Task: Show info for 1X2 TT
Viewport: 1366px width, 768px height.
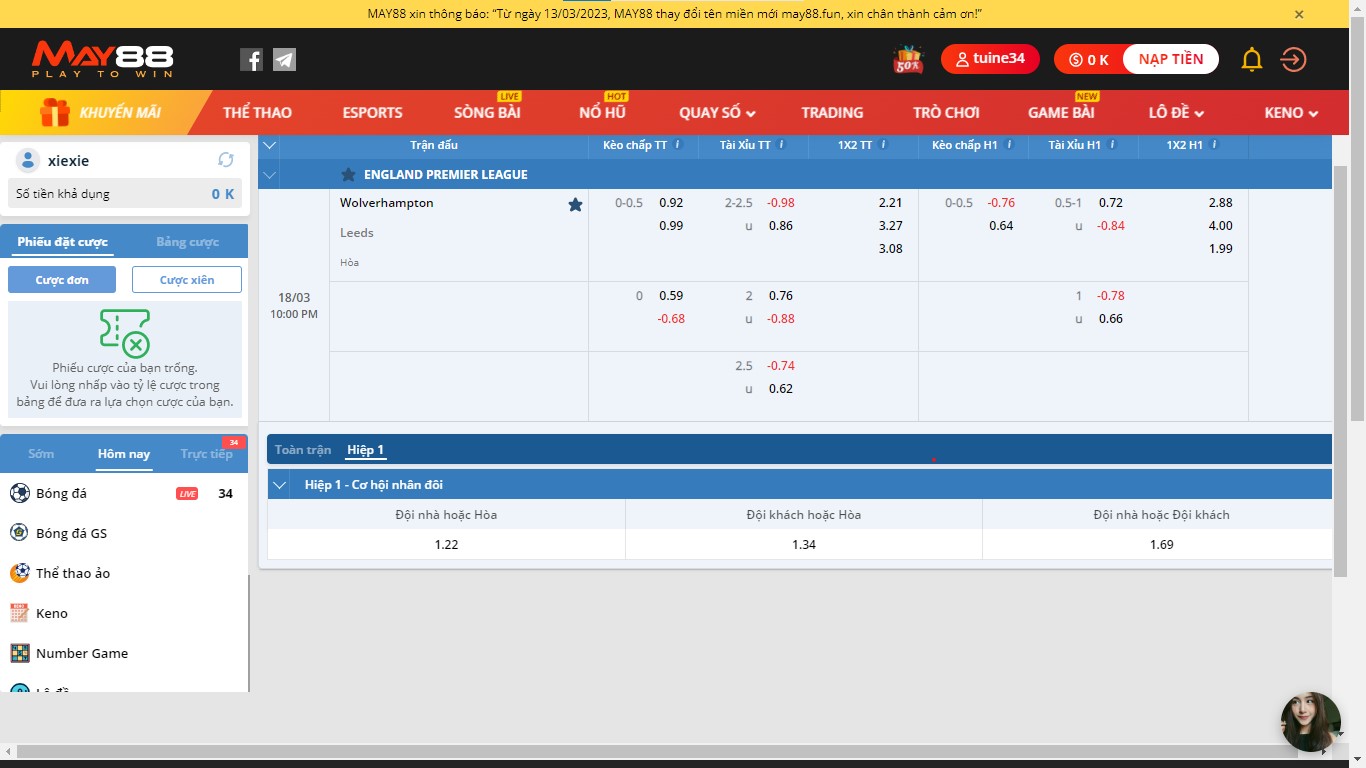Action: click(x=883, y=145)
